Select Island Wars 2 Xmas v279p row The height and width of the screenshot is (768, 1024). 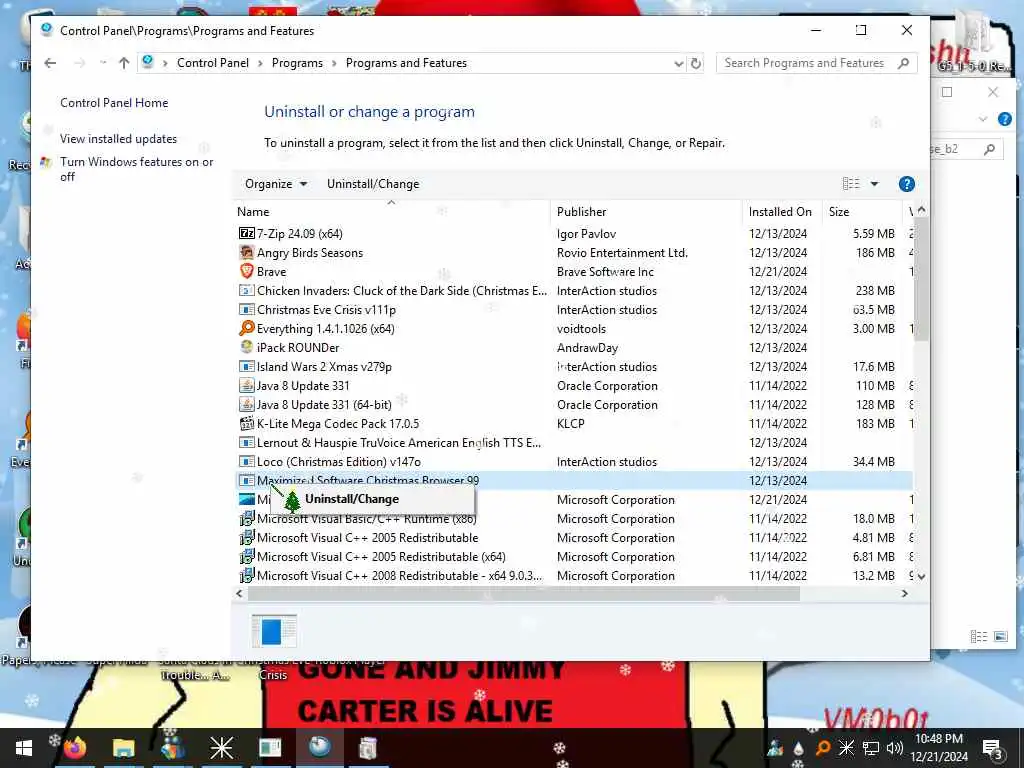[573, 366]
